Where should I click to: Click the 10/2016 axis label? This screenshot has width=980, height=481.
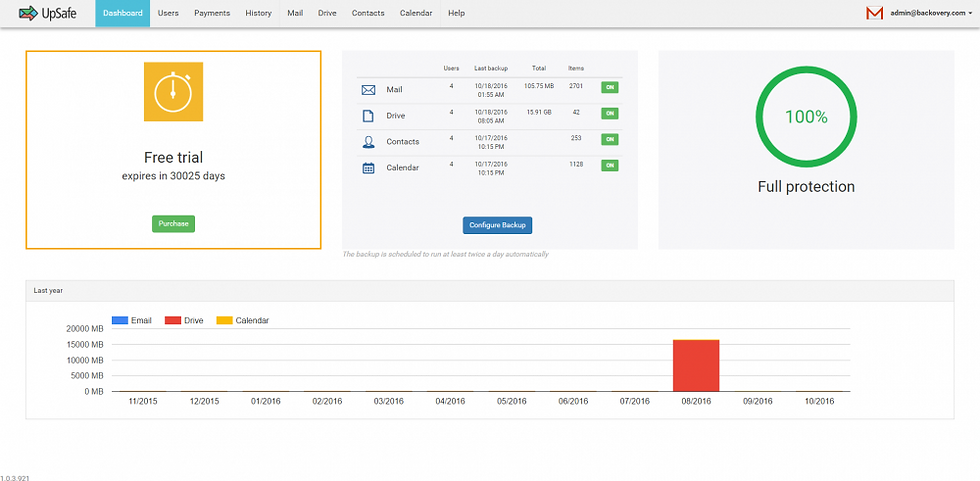(x=819, y=402)
